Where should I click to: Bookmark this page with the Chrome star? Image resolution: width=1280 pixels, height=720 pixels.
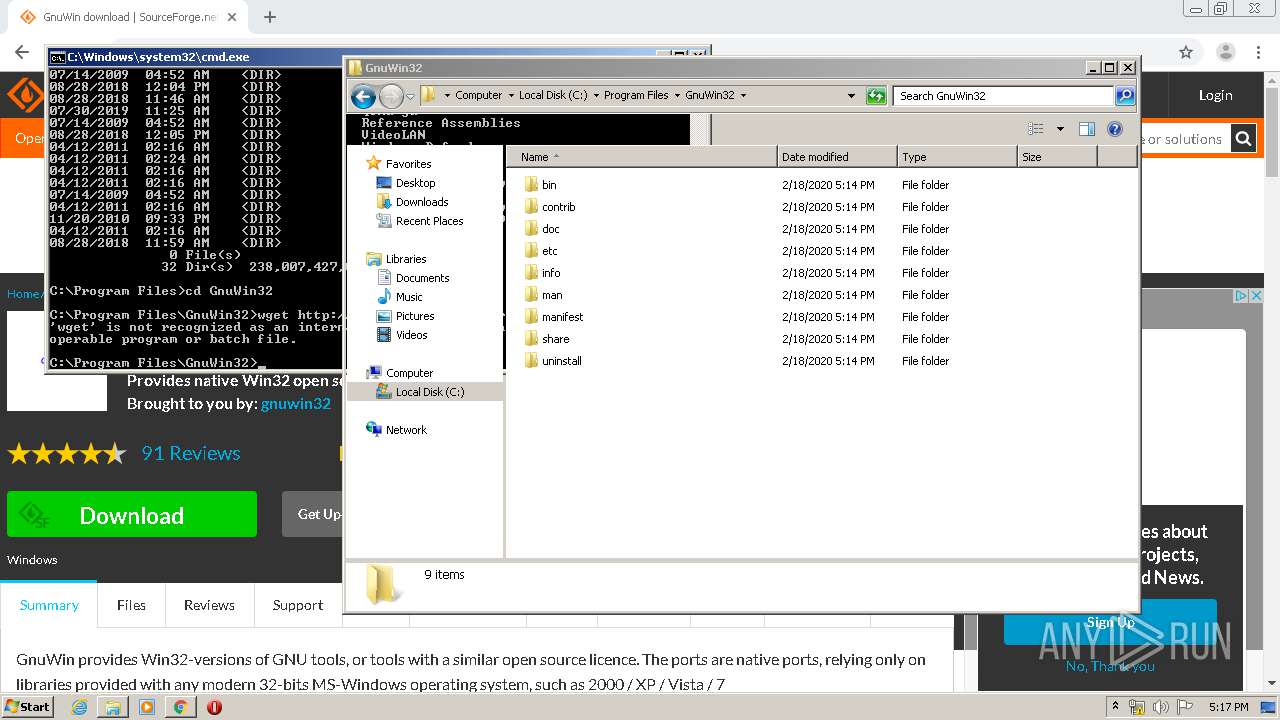click(1186, 52)
